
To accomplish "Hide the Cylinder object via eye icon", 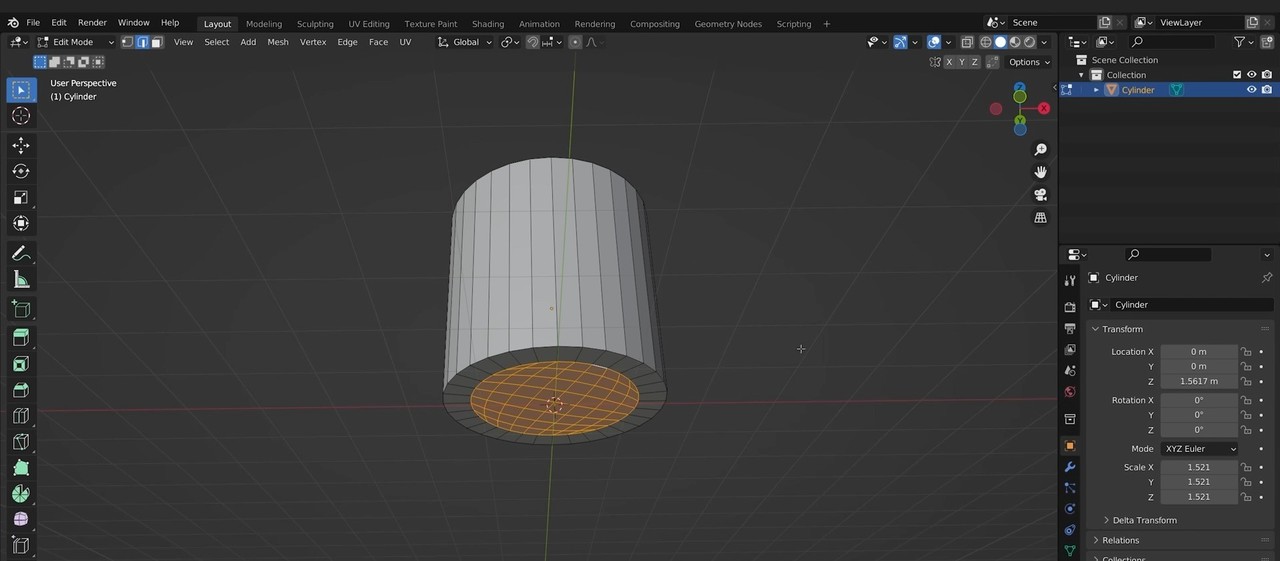I will 1251,90.
